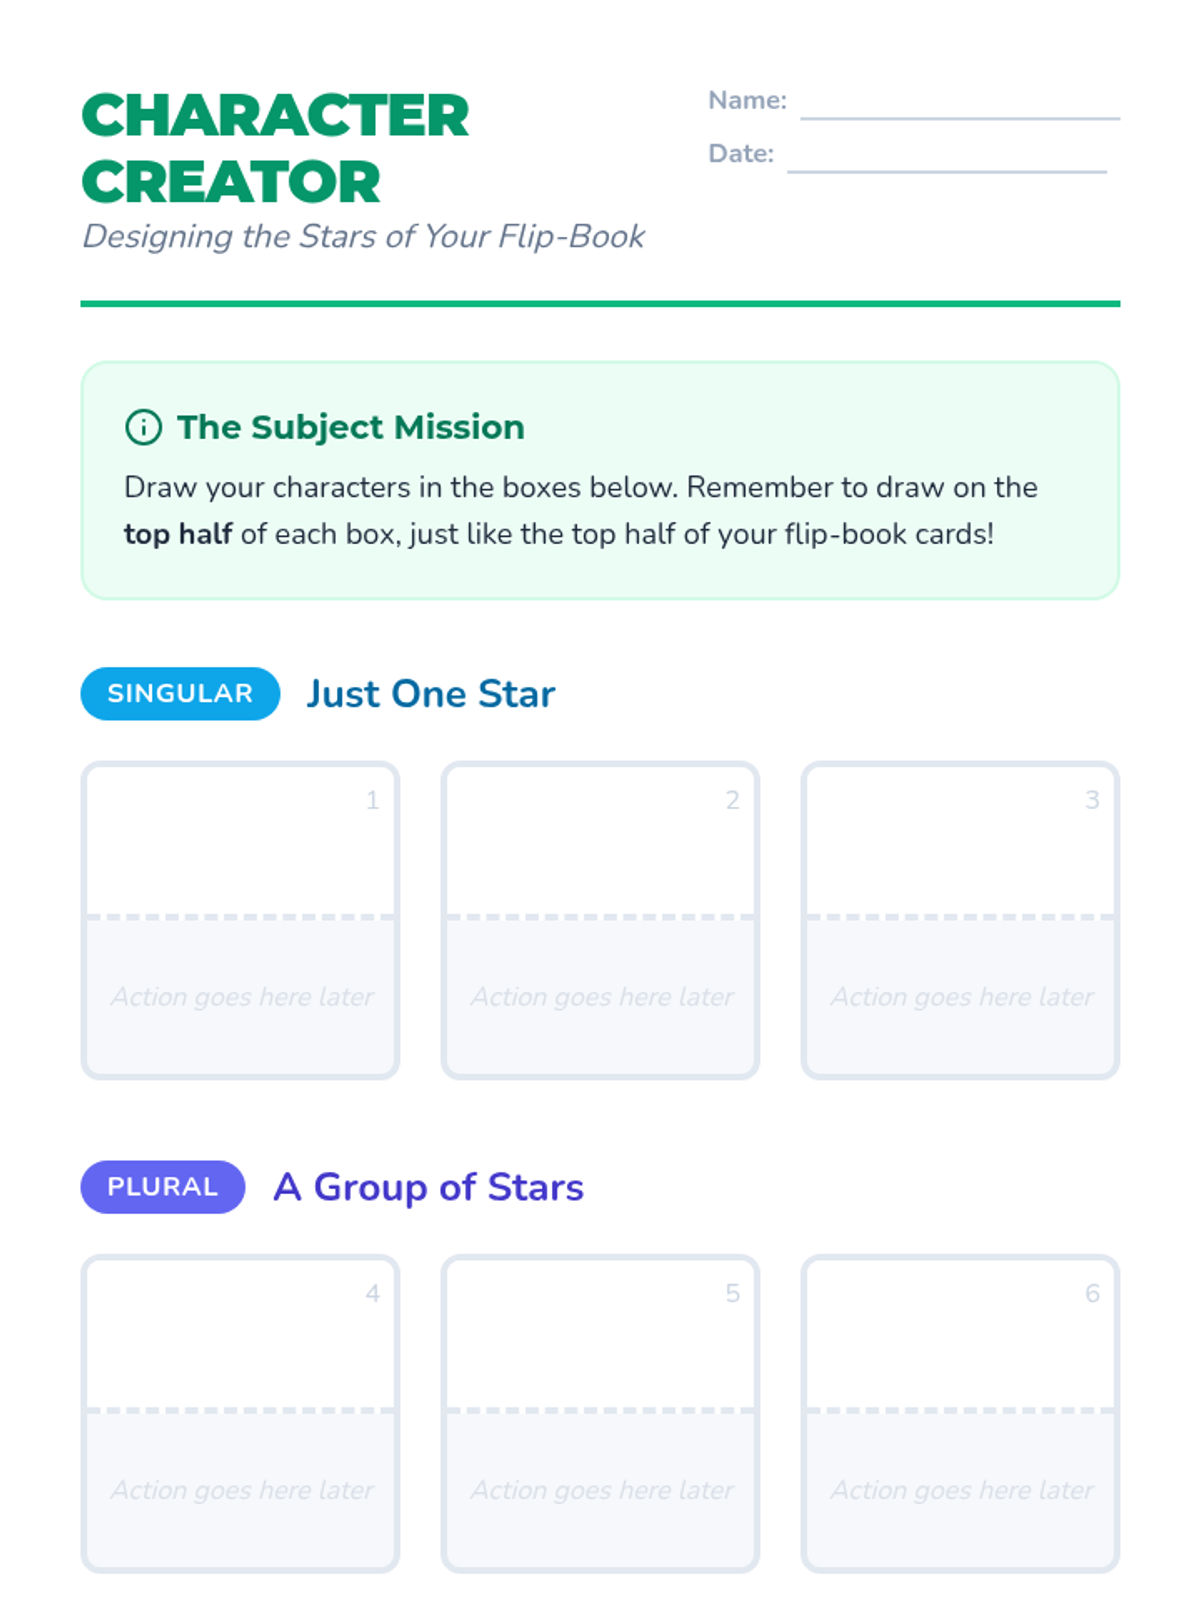Screen dimensions: 1200x1600
Task: Click the SINGULAR badge
Action: [180, 693]
